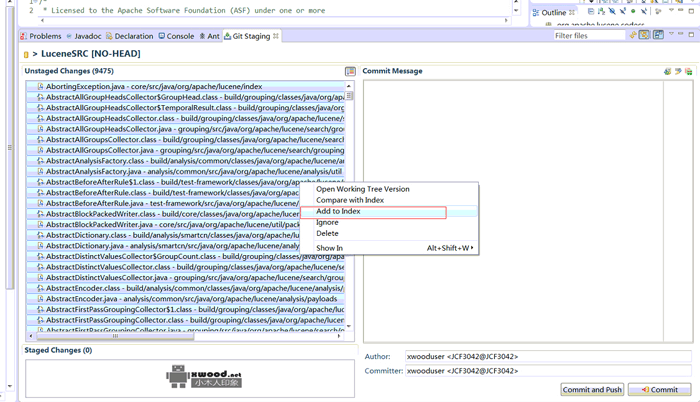Screen dimensions: 700x402
Task: Click the Committer field
Action: 548,371
